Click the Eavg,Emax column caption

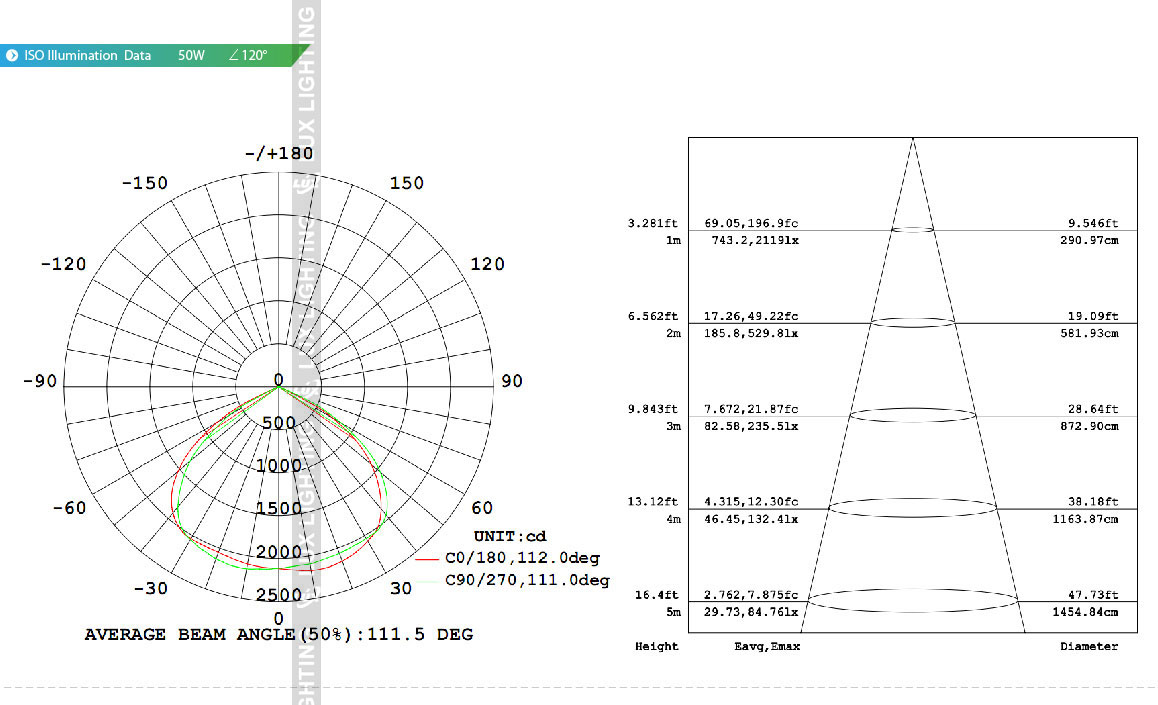767,647
